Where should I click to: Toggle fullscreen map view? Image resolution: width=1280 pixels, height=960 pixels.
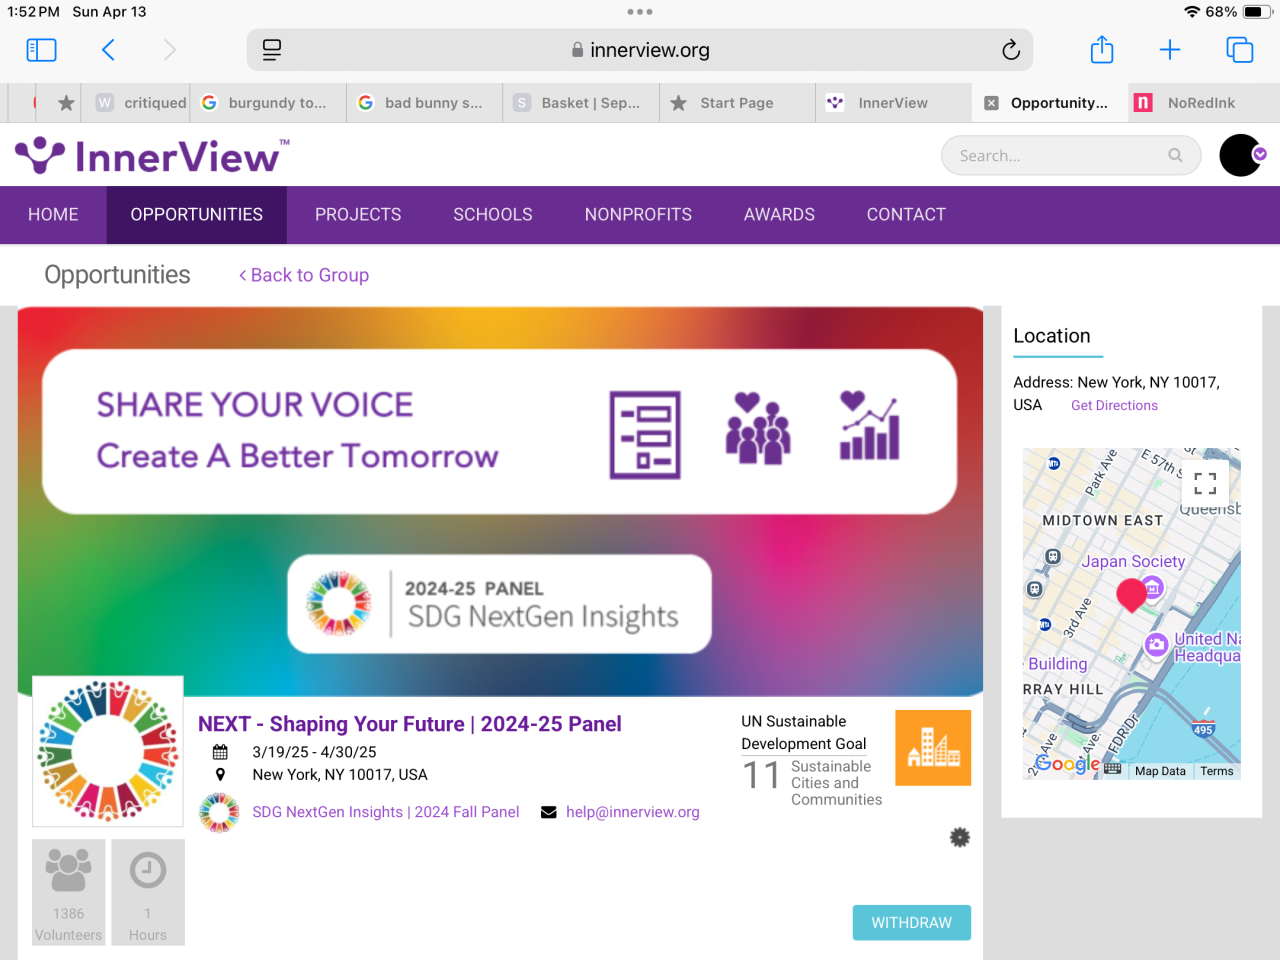click(1205, 484)
